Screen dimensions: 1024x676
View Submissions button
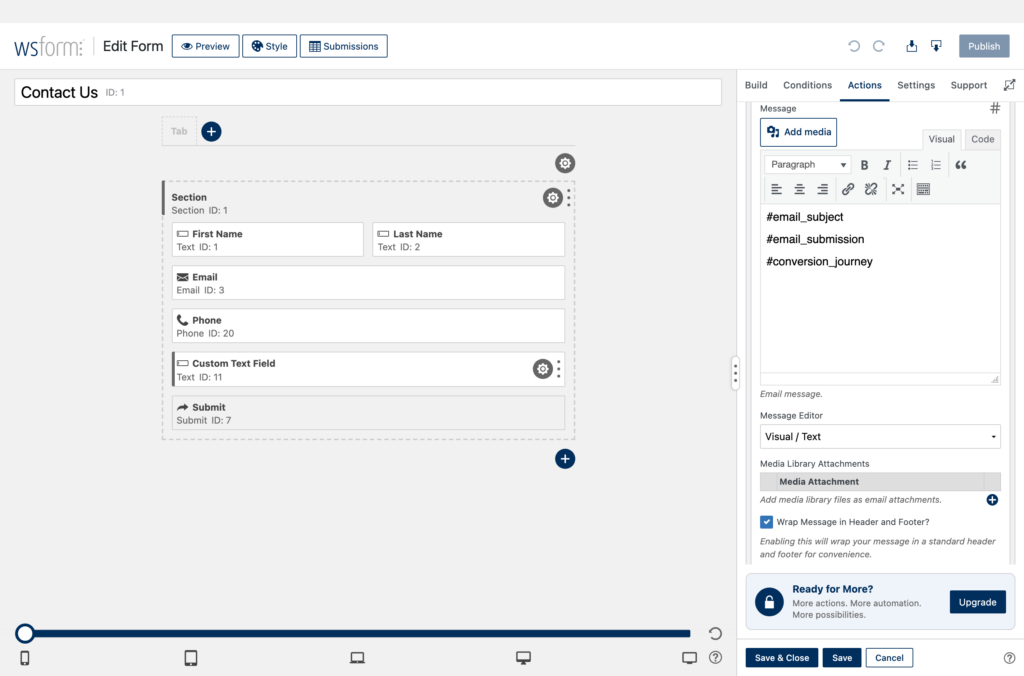tap(344, 46)
